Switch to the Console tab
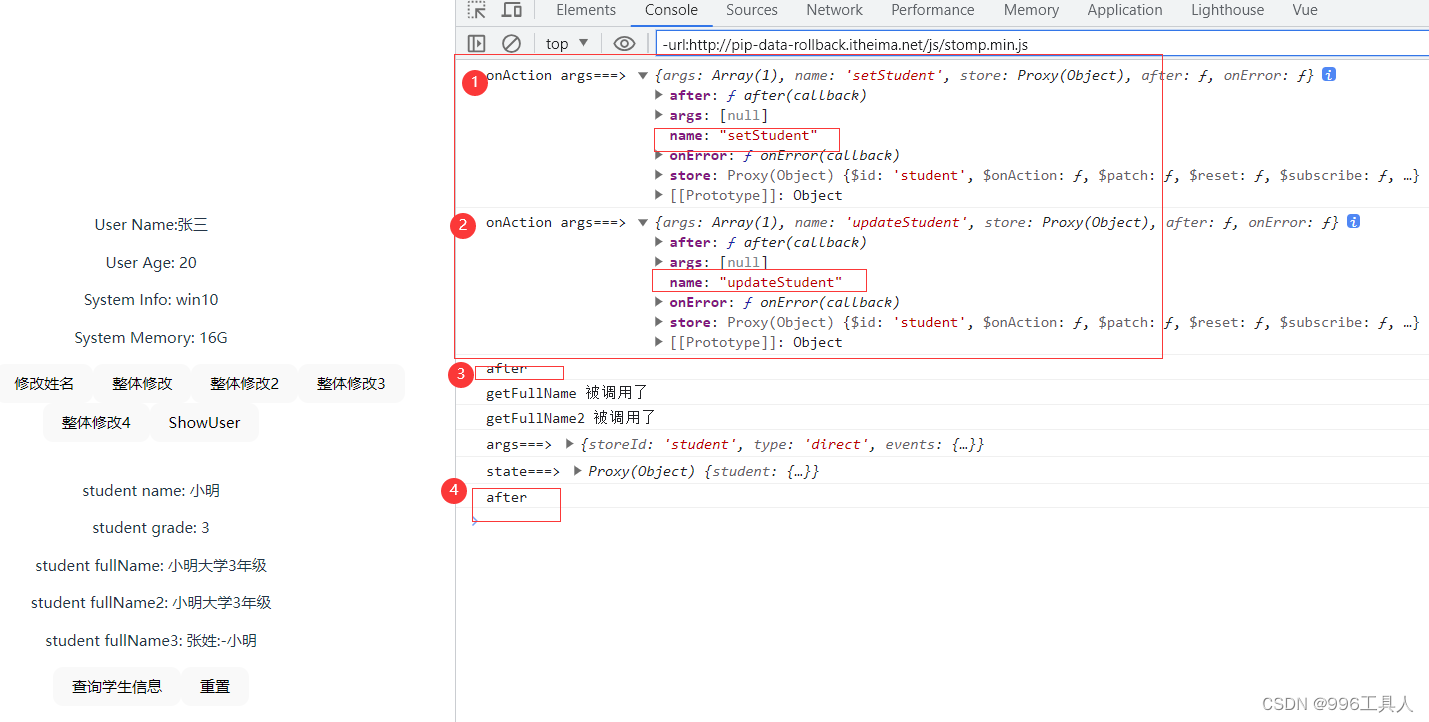Image resolution: width=1429 pixels, height=722 pixels. point(671,10)
